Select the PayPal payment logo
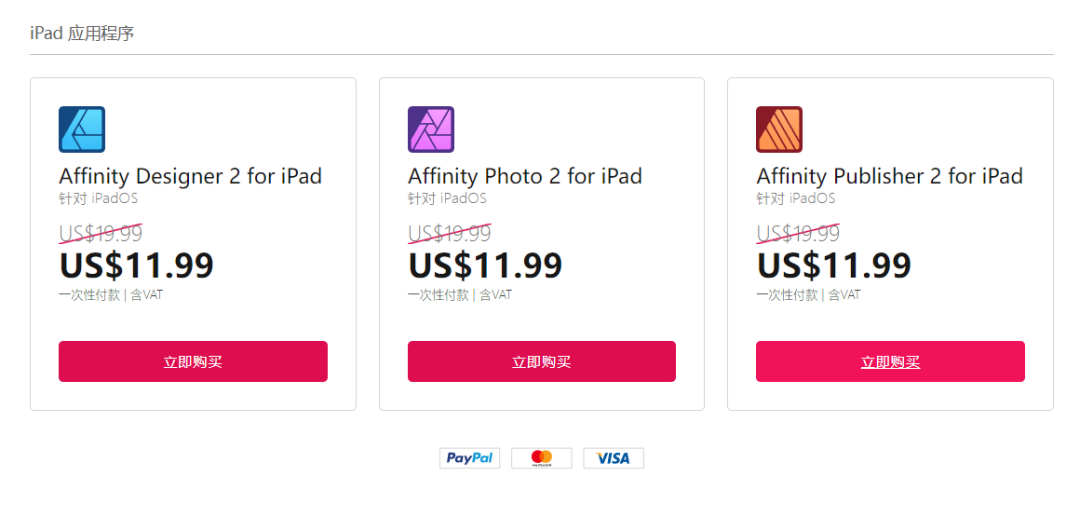The image size is (1080, 517). click(469, 458)
